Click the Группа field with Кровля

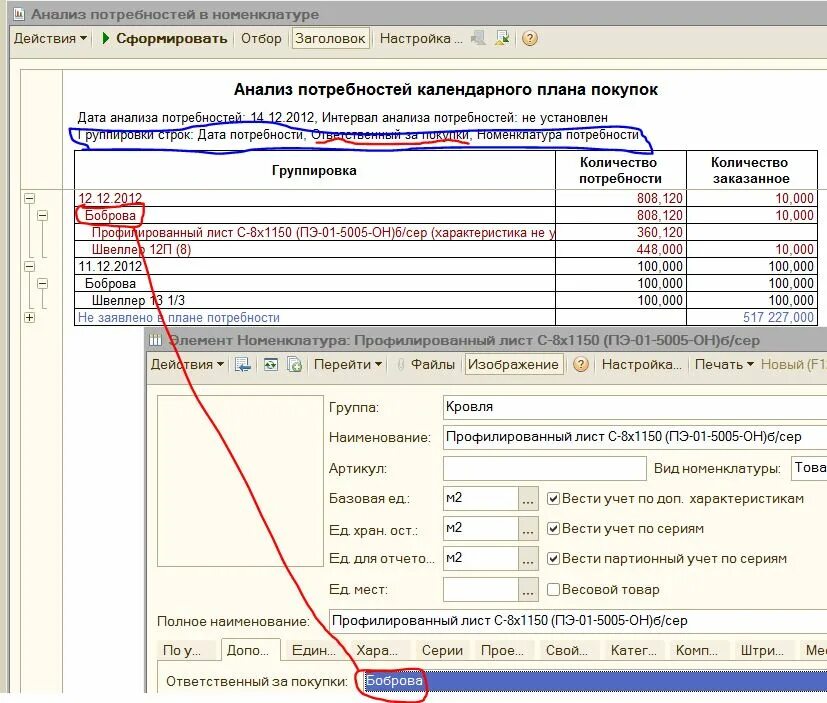pyautogui.click(x=635, y=407)
